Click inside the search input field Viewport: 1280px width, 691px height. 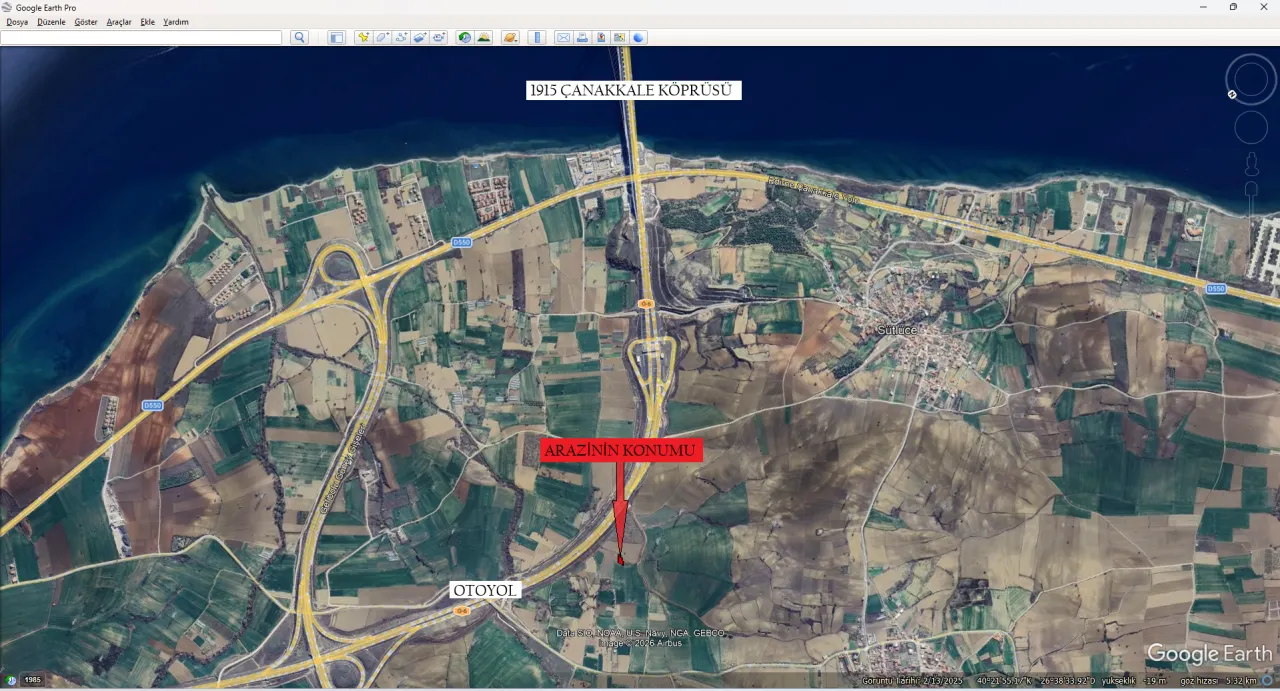click(x=141, y=38)
